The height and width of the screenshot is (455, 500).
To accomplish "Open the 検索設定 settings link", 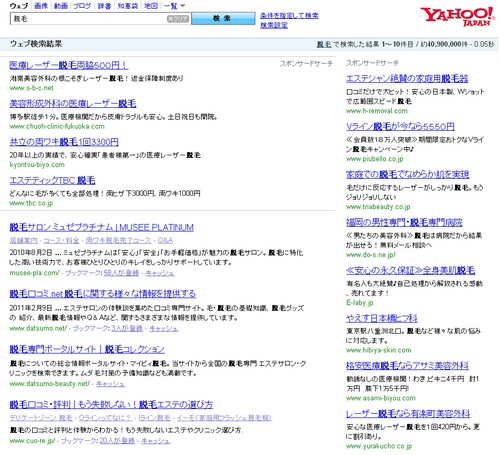I will click(274, 25).
